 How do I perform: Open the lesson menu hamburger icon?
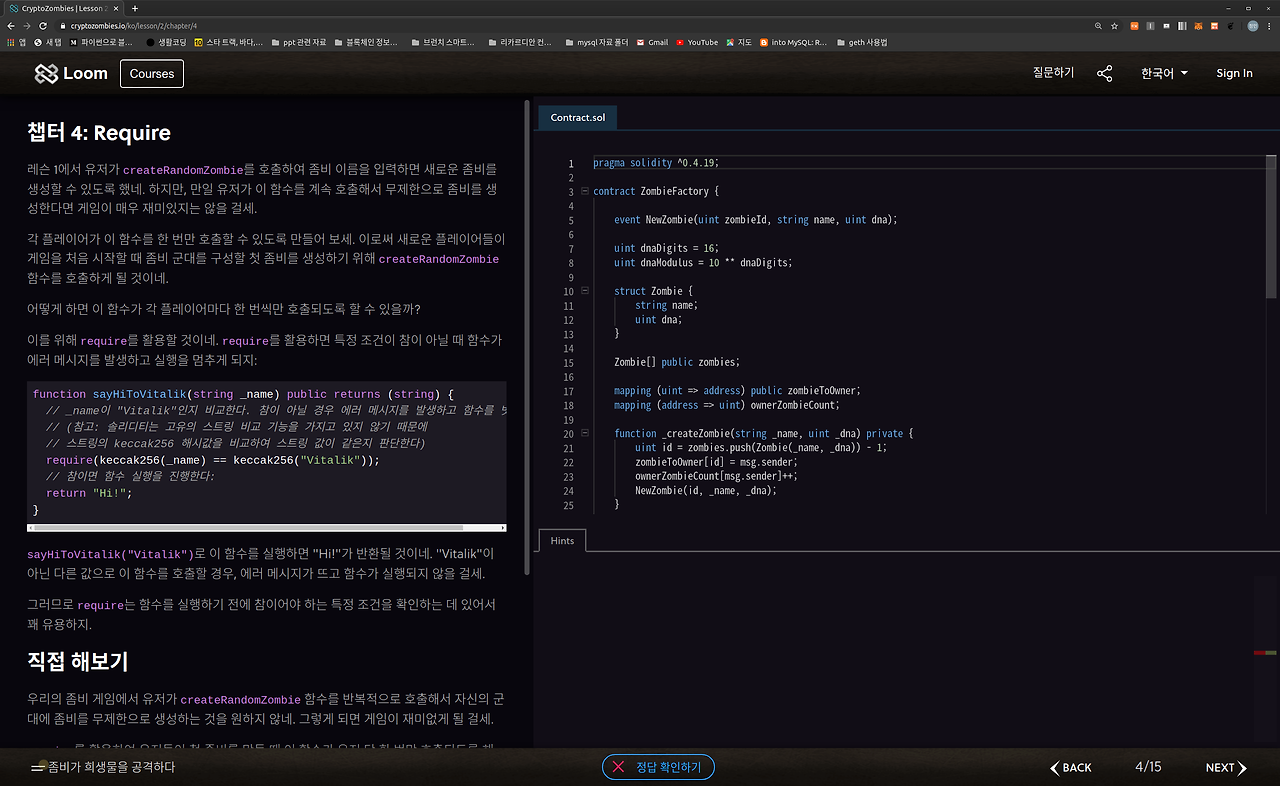tap(38, 767)
